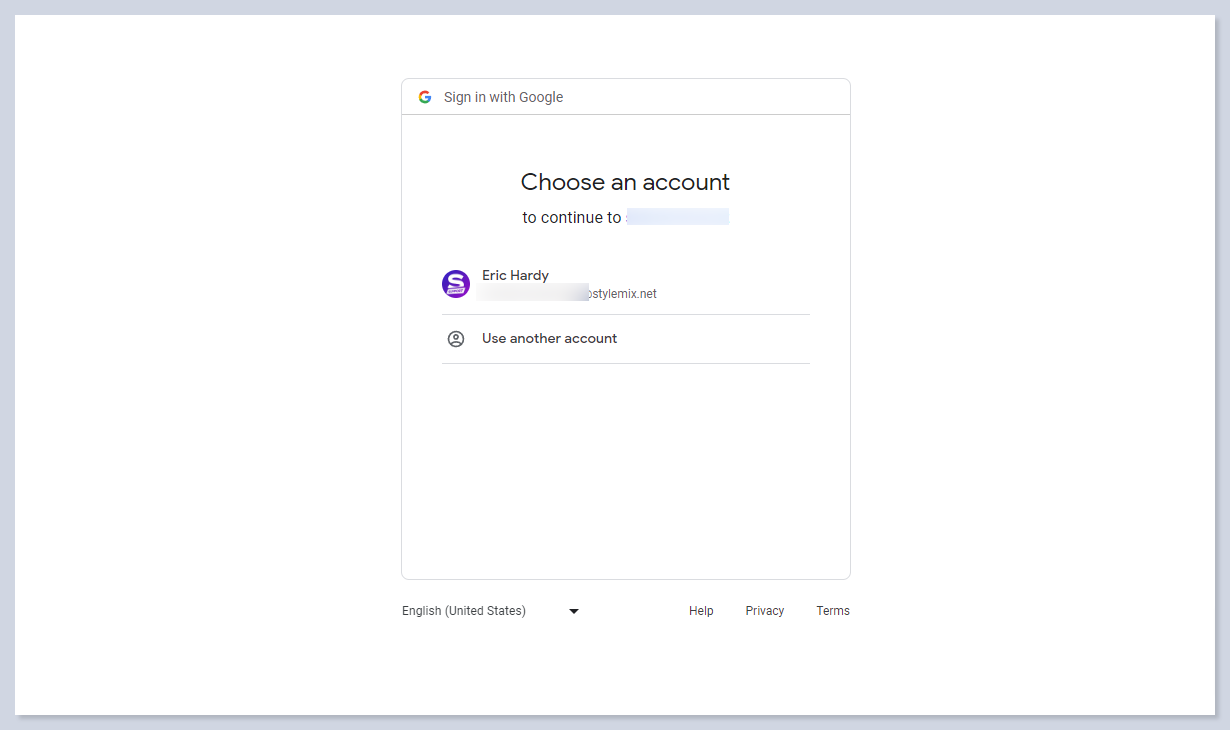Click the language dropdown arrow
1230x730 pixels.
(574, 611)
